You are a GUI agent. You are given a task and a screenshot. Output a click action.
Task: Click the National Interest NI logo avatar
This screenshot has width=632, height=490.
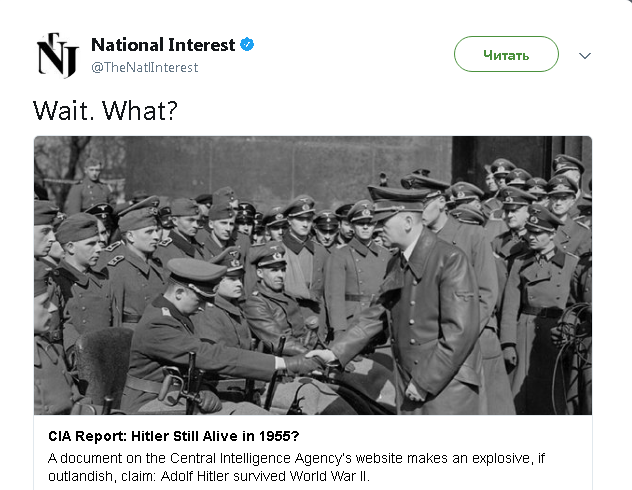[x=56, y=54]
